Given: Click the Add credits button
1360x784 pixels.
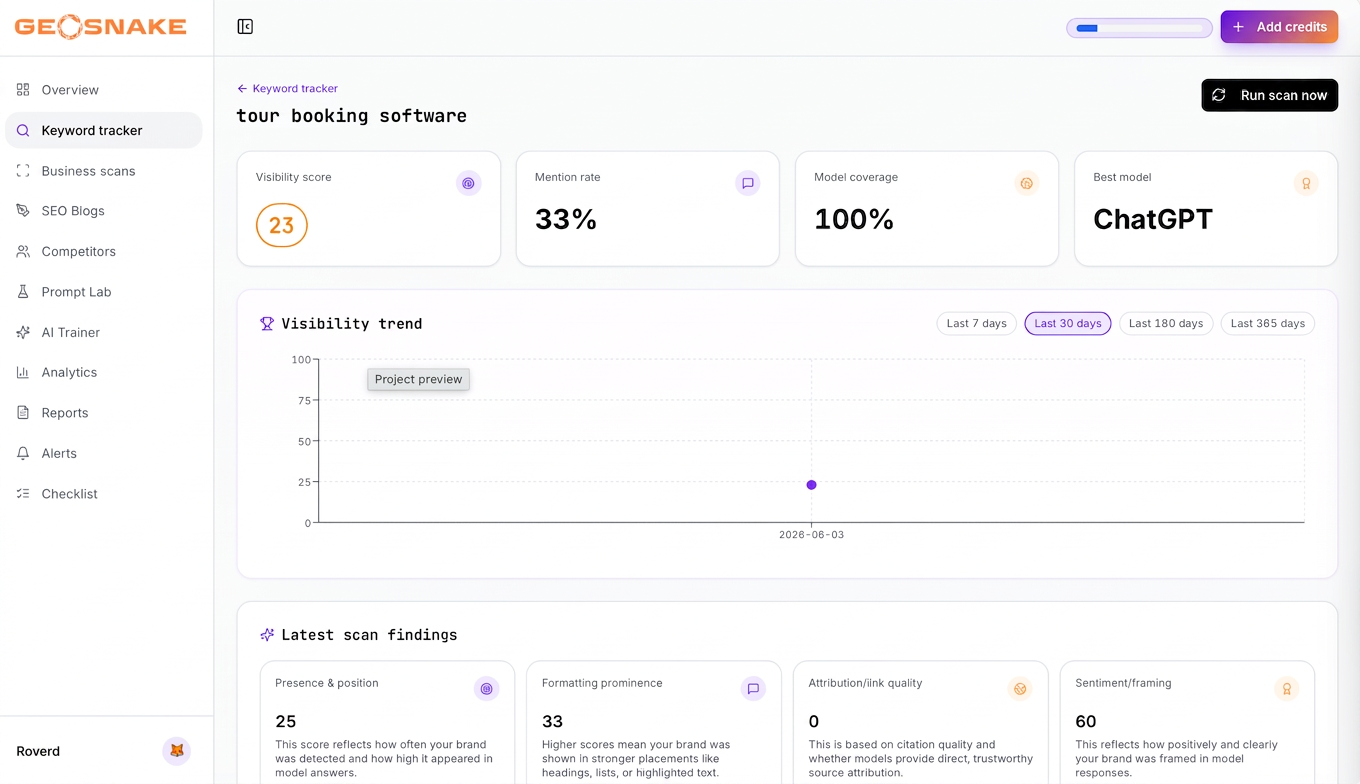Looking at the screenshot, I should (x=1279, y=27).
